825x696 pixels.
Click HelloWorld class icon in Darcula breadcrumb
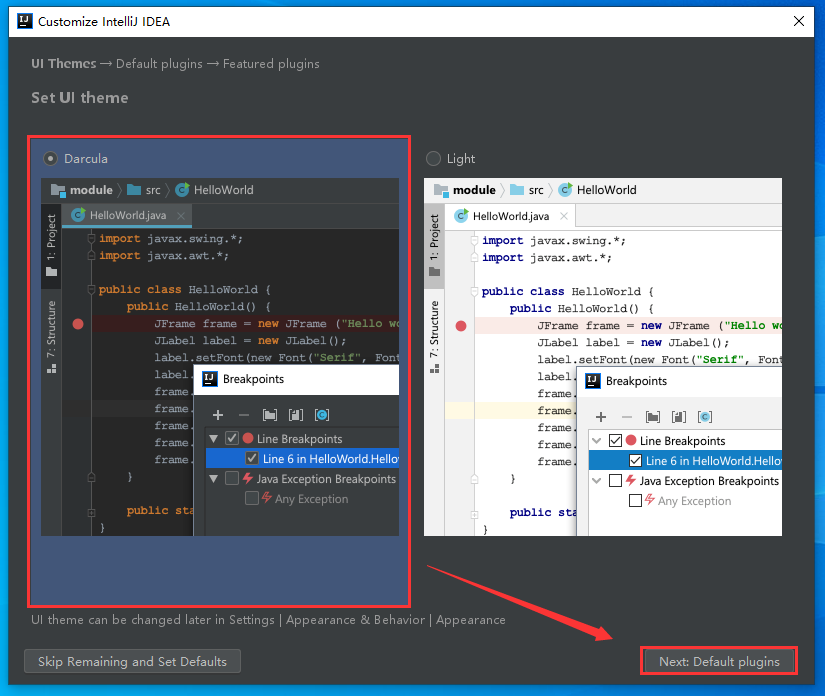[x=183, y=189]
